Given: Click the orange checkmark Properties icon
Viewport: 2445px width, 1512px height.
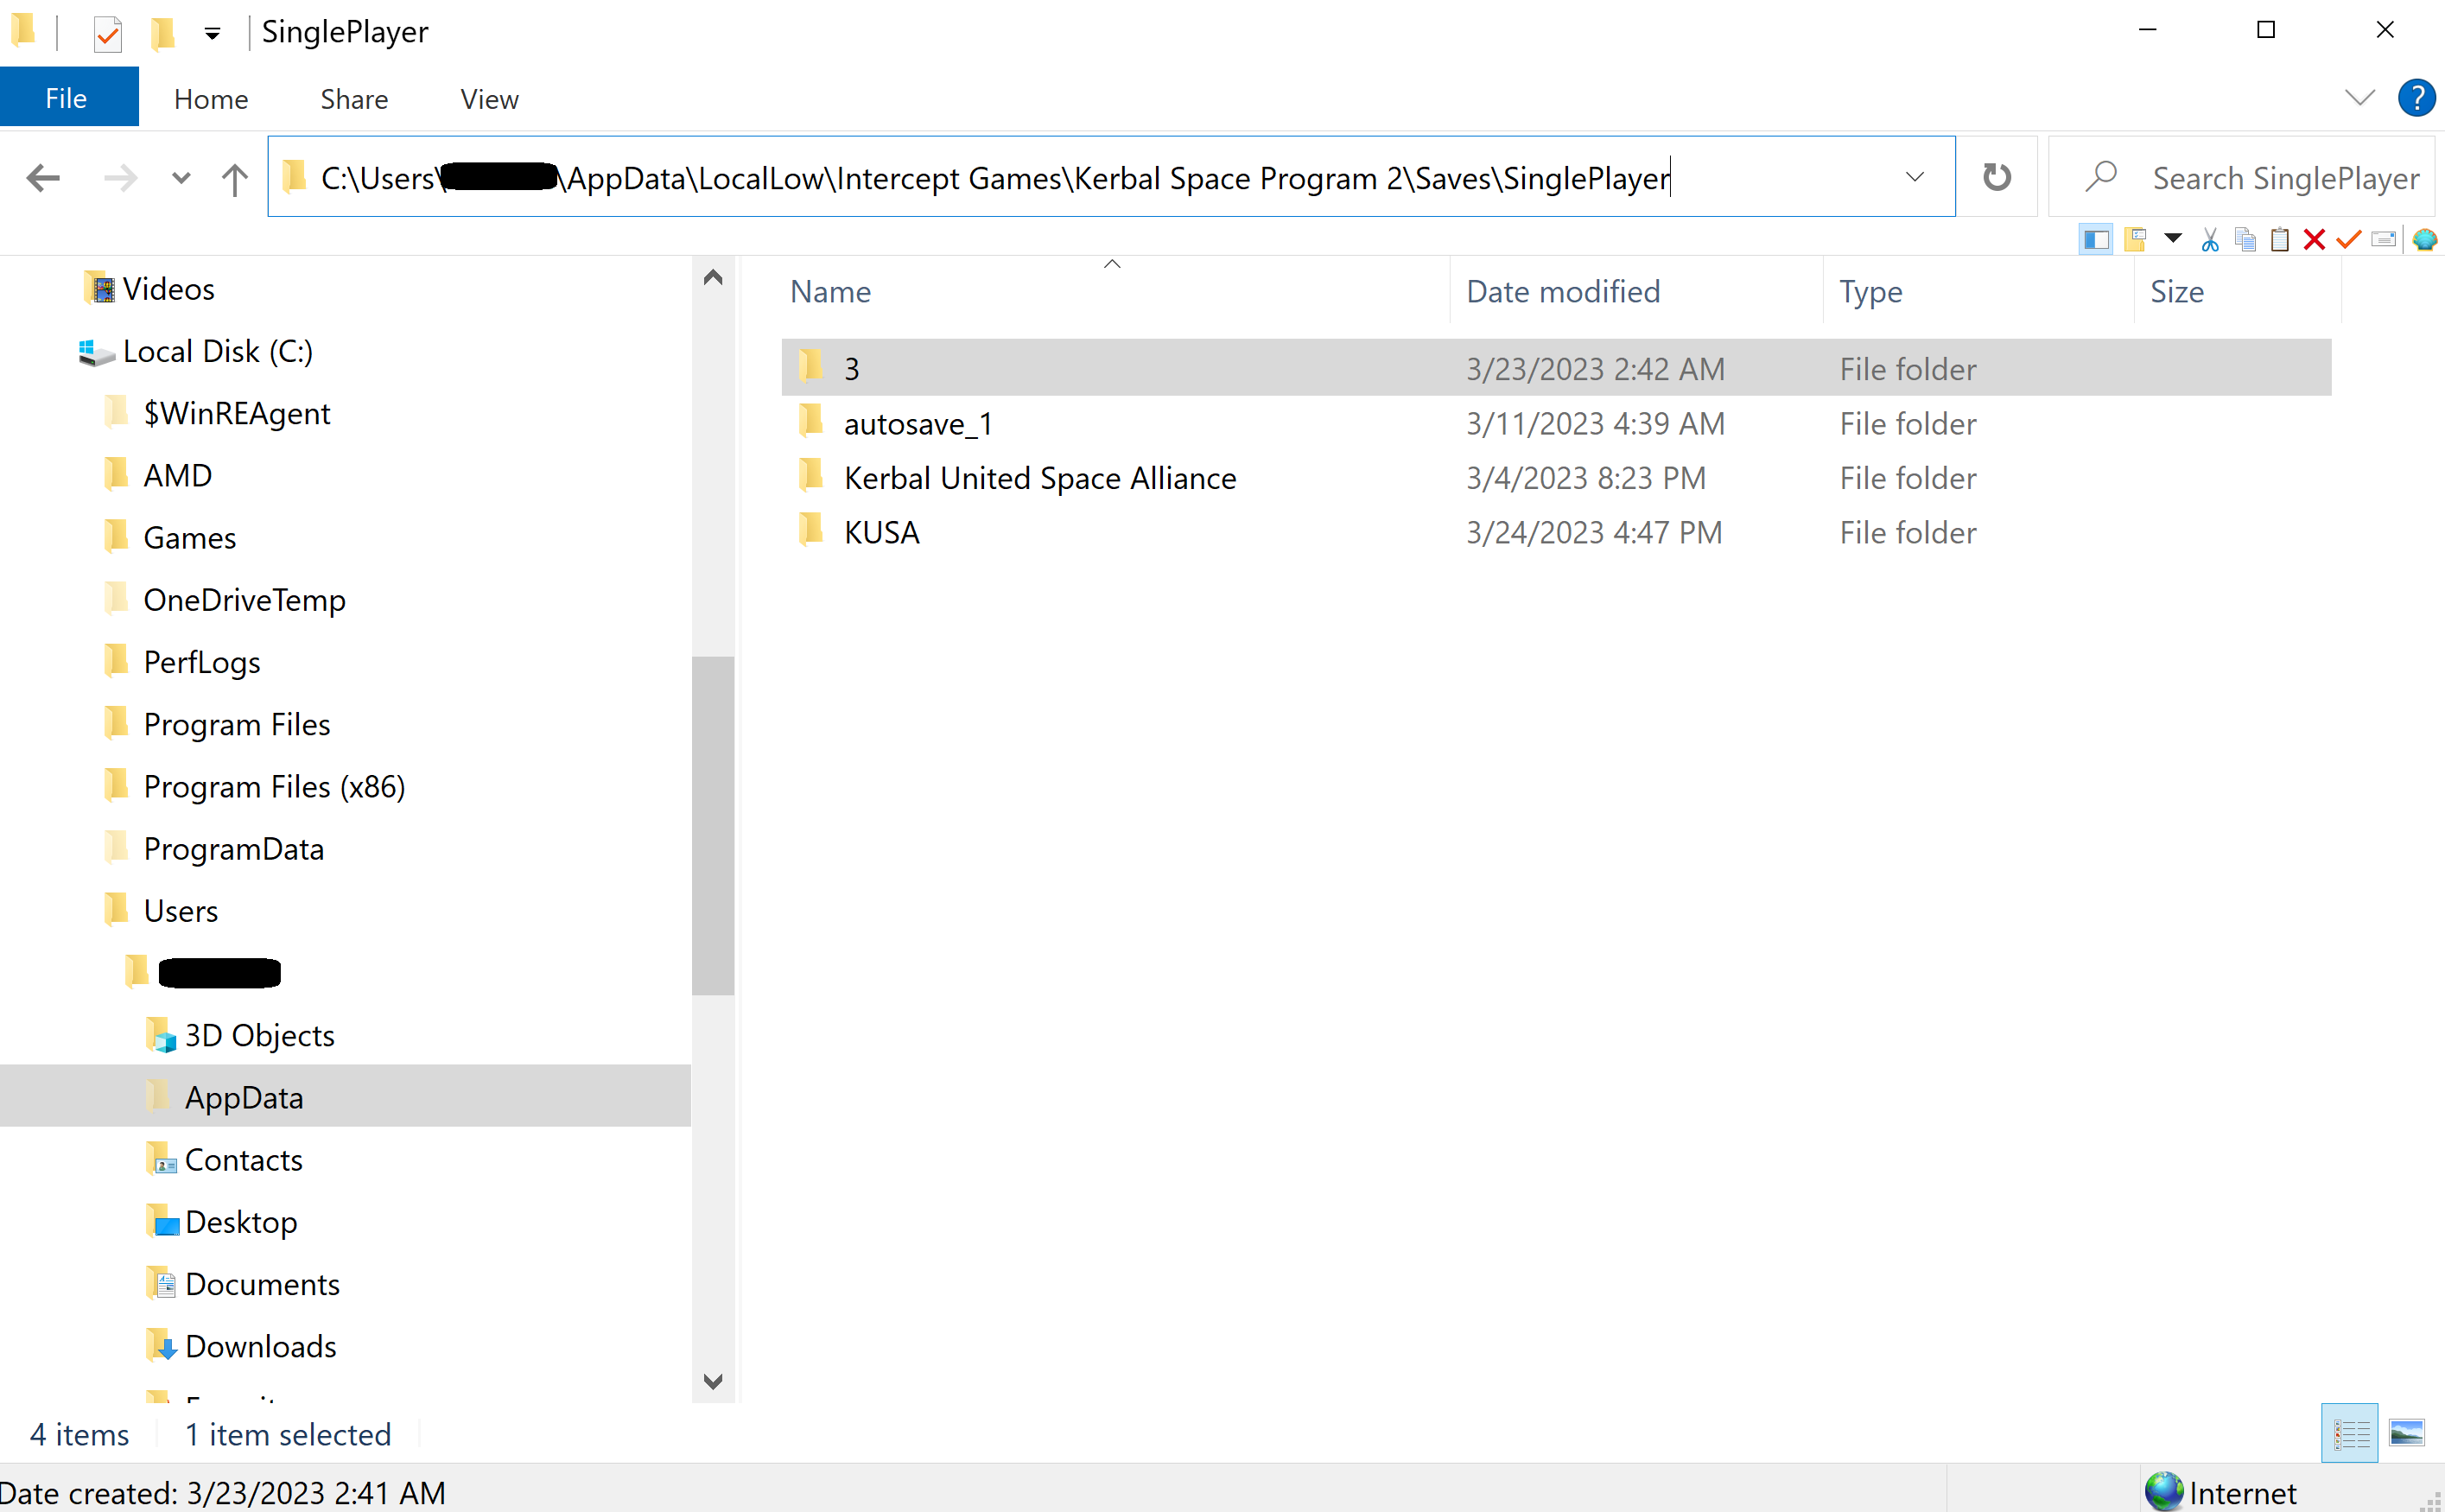Looking at the screenshot, I should (x=2349, y=240).
